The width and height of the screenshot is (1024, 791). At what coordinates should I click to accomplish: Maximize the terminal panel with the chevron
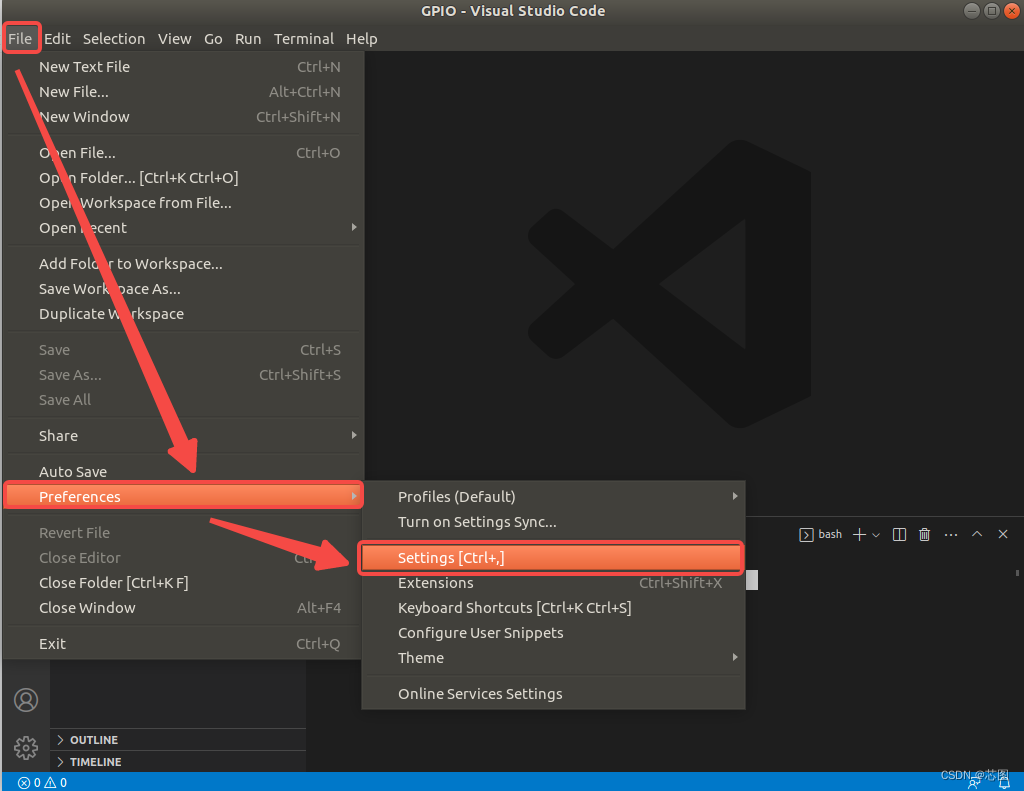coord(977,534)
